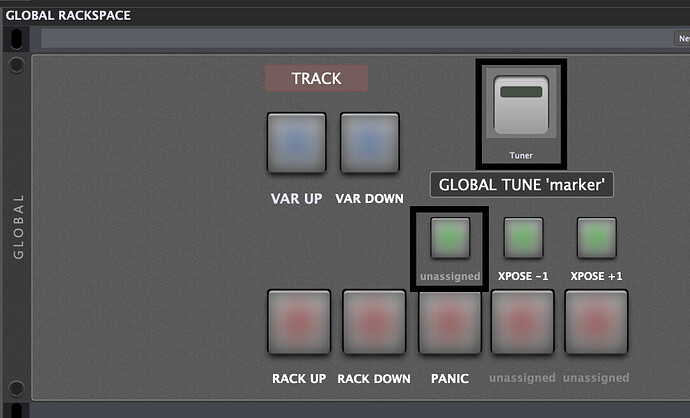The image size is (690, 418).
Task: Click the green XPOSE +1 button
Action: [597, 238]
